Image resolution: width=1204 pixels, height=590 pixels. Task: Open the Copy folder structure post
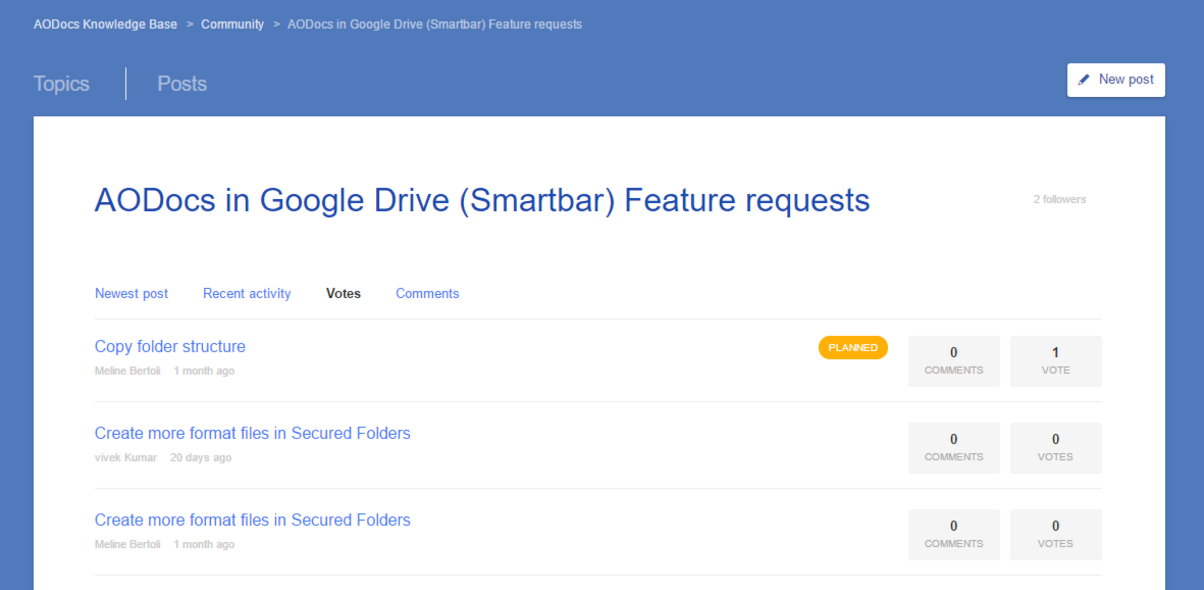[170, 347]
